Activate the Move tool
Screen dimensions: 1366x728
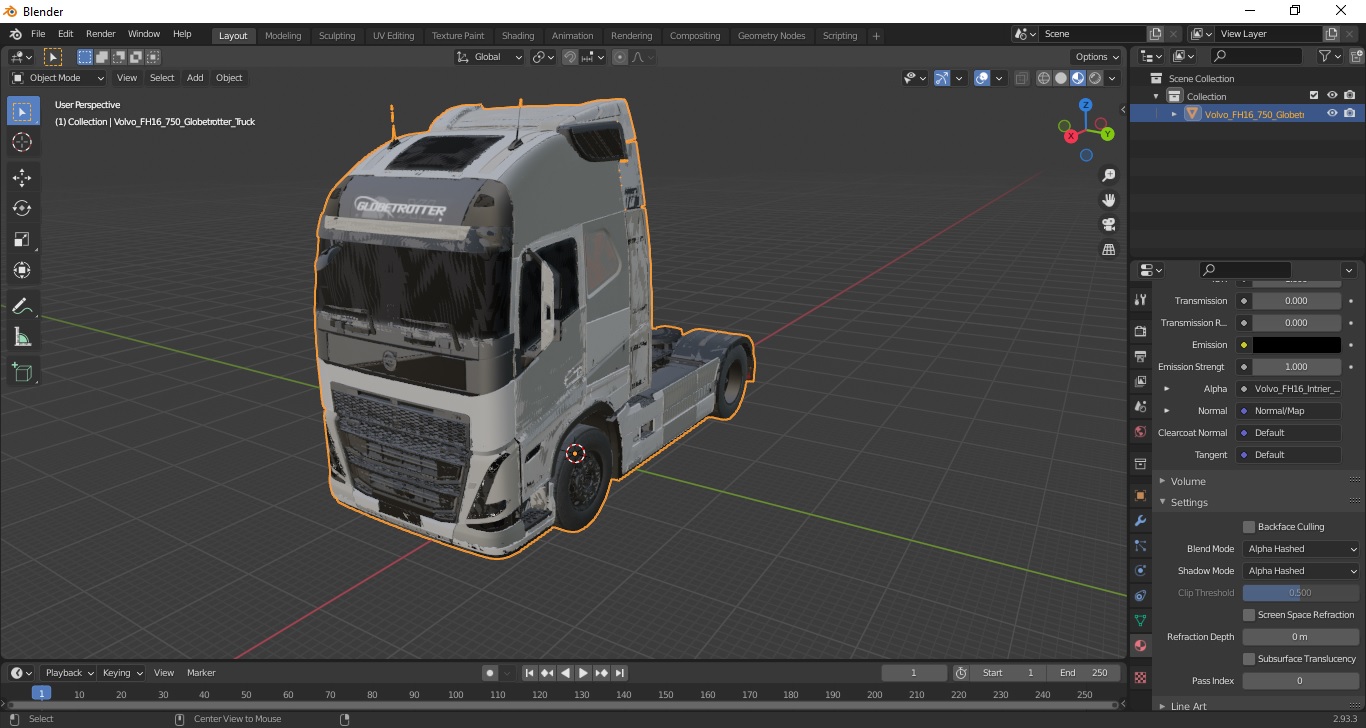click(22, 178)
